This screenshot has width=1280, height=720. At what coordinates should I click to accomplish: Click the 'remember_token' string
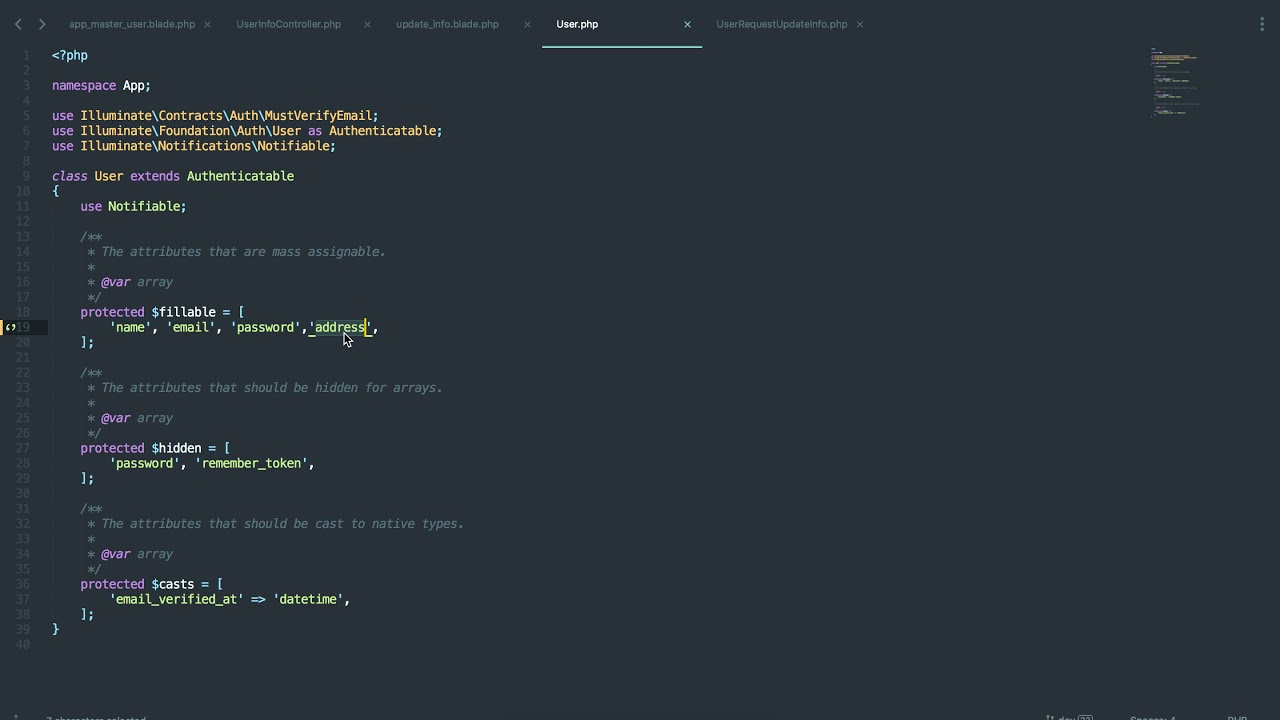click(x=251, y=463)
